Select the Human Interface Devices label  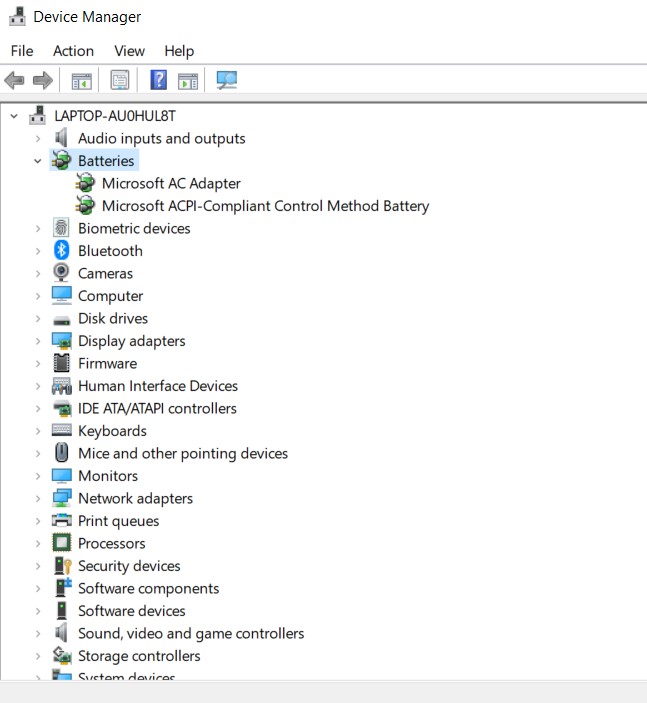pos(158,386)
